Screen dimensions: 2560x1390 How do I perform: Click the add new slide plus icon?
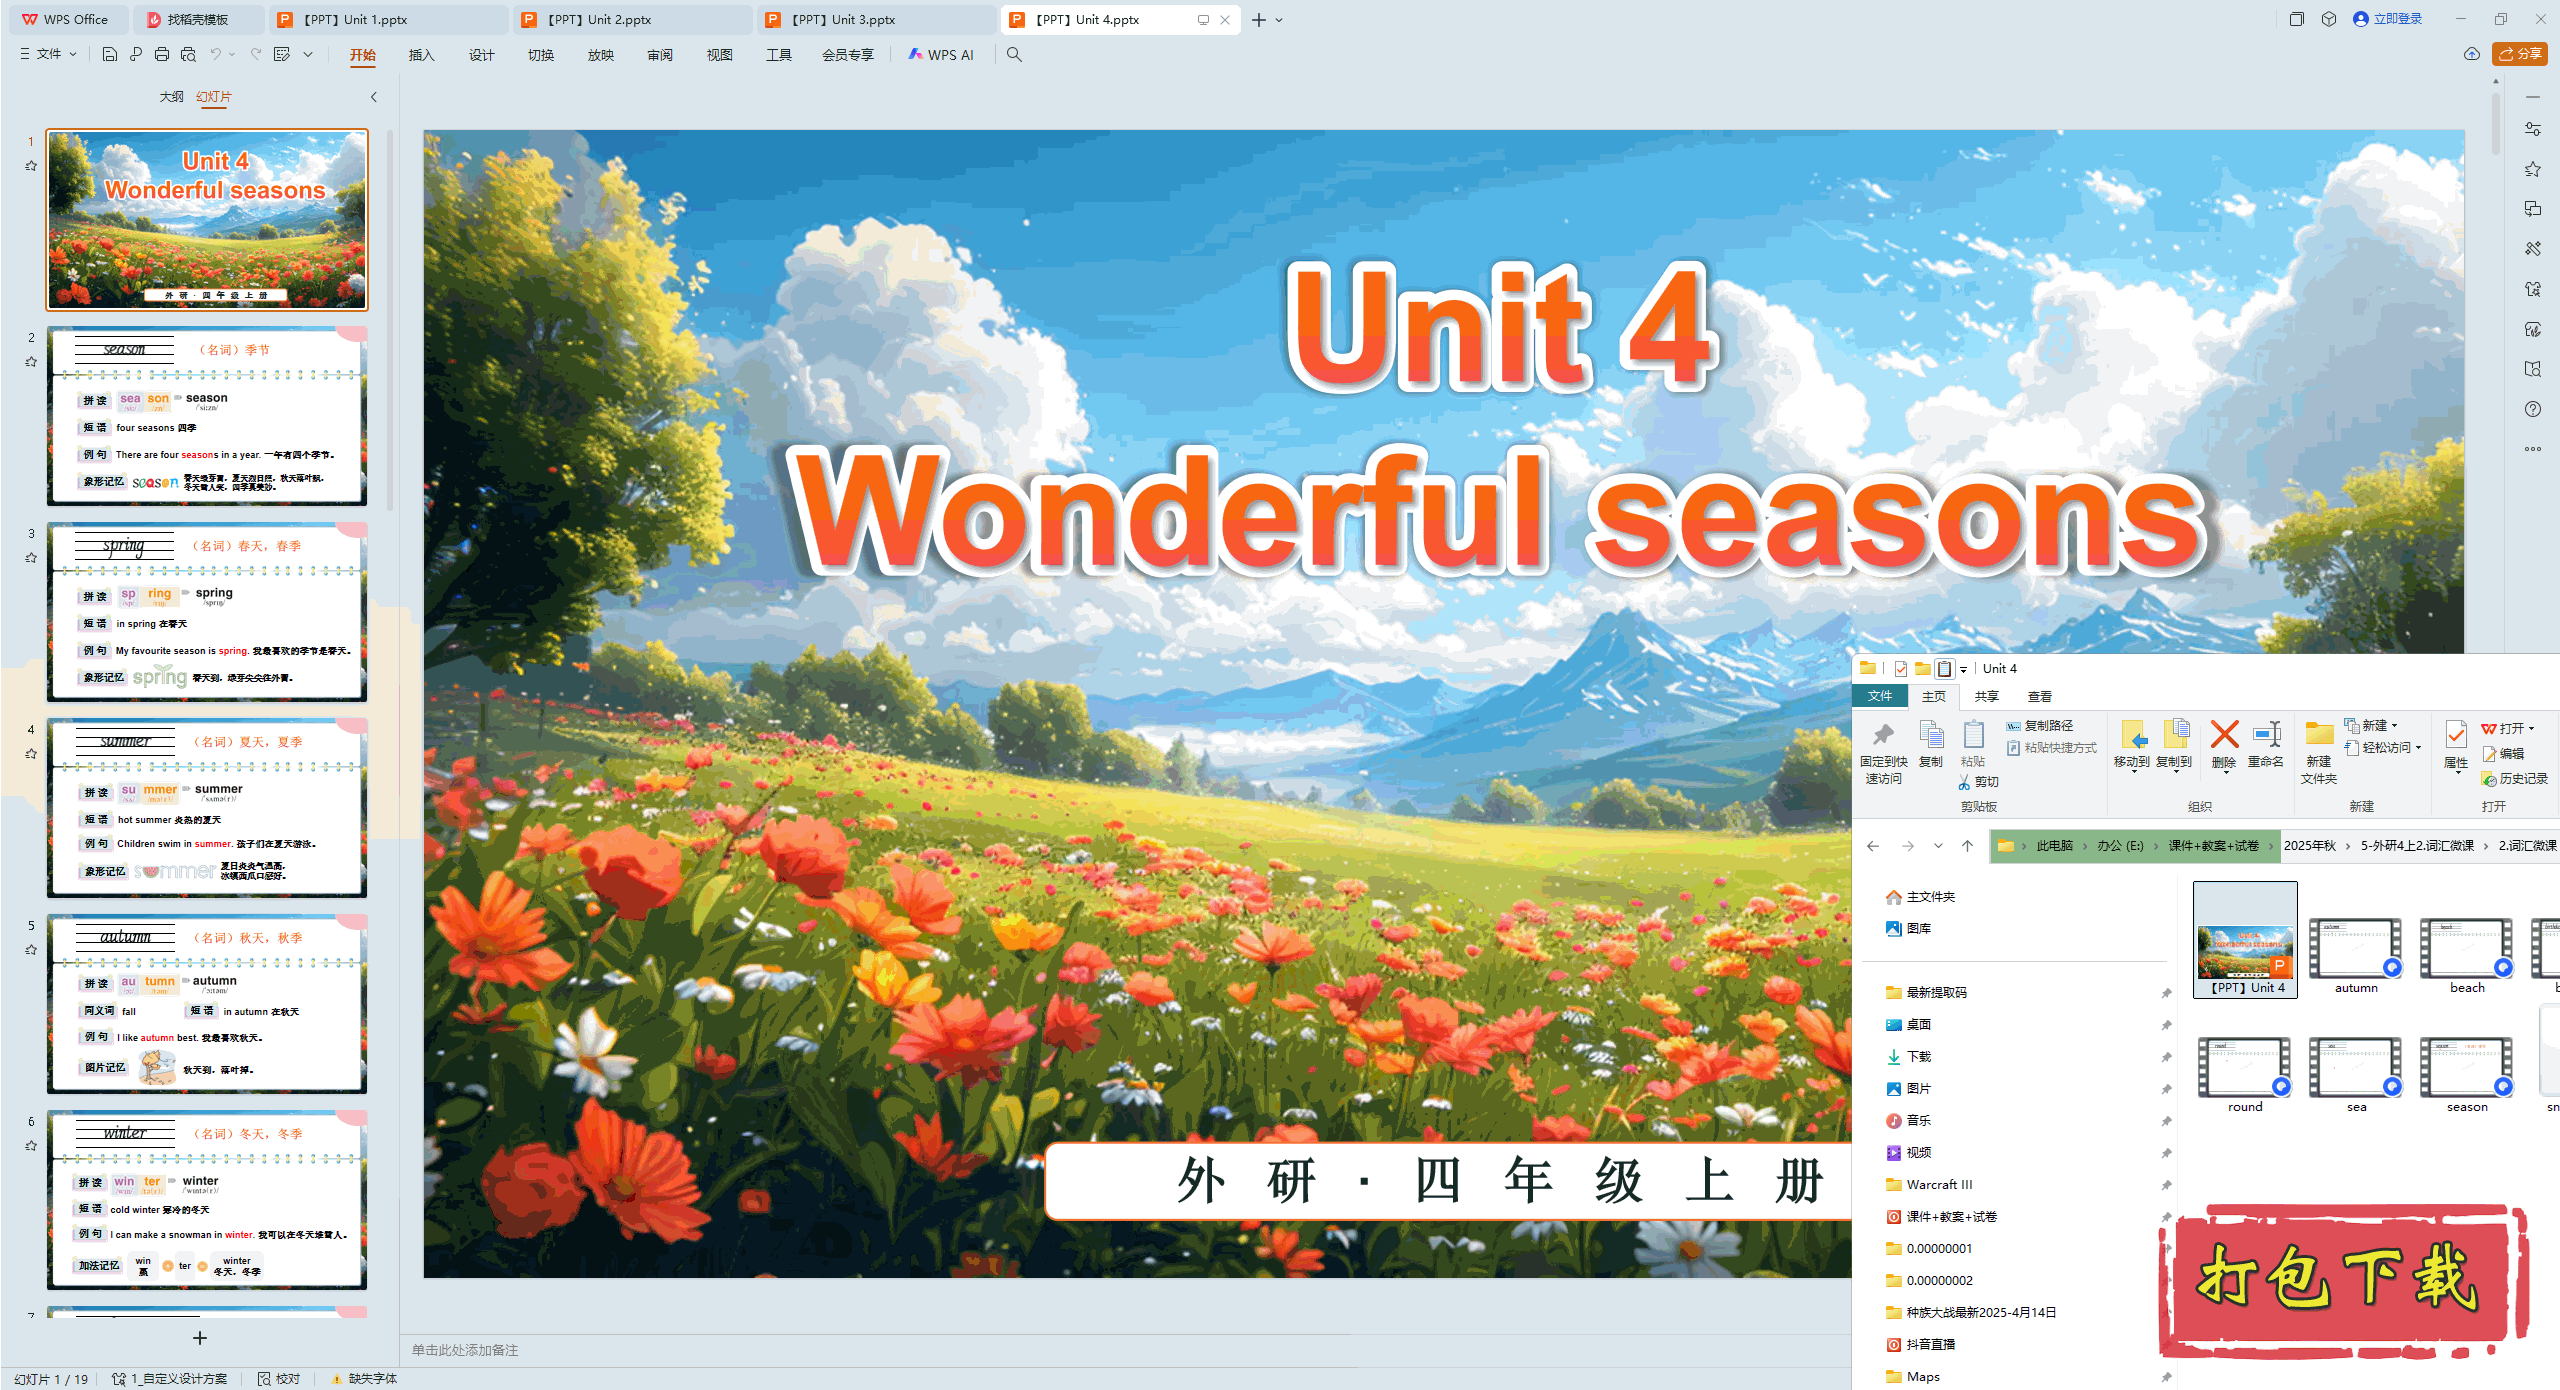(x=200, y=1338)
